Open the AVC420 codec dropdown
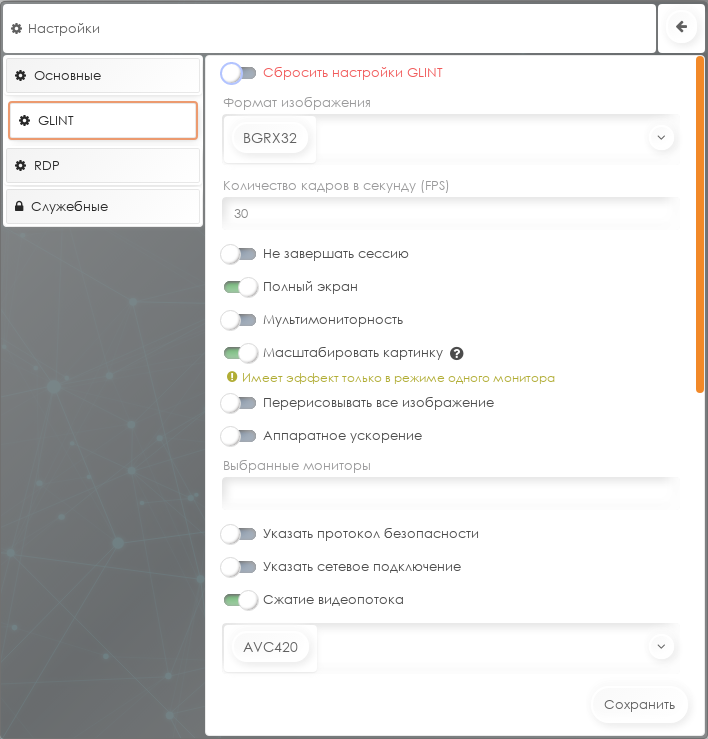 pos(660,647)
